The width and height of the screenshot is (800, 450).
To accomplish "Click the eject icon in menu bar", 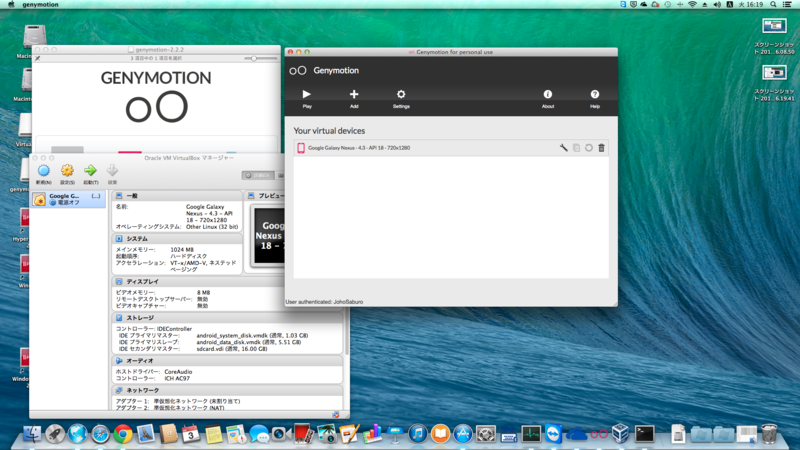I will [x=705, y=4].
